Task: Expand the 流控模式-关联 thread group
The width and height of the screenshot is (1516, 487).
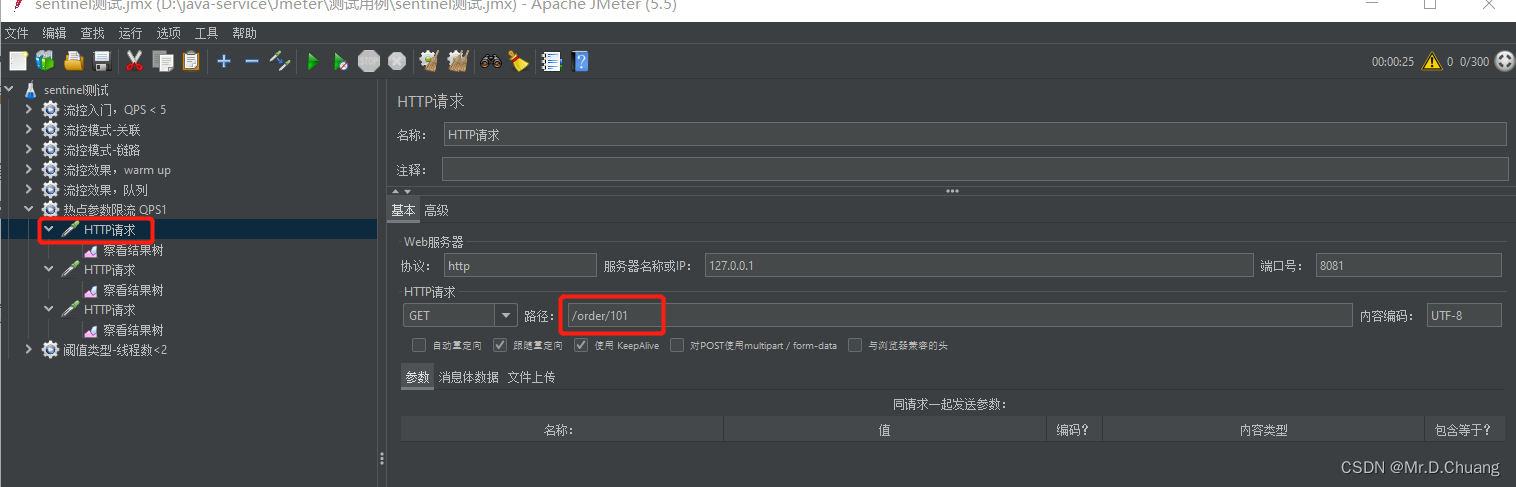Action: tap(29, 130)
